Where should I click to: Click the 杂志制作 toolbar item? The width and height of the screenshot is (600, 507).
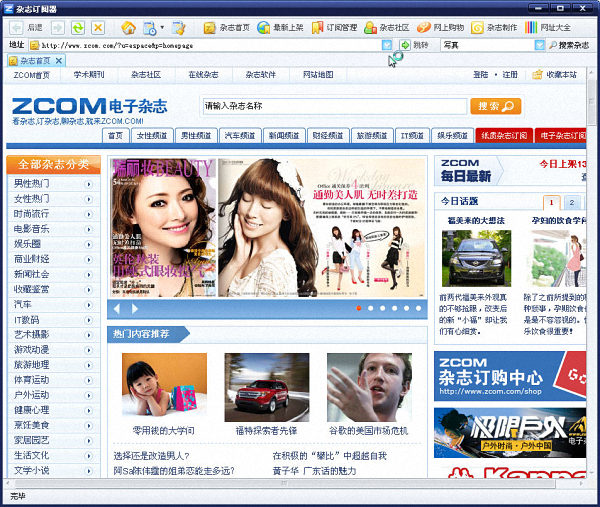pos(494,27)
